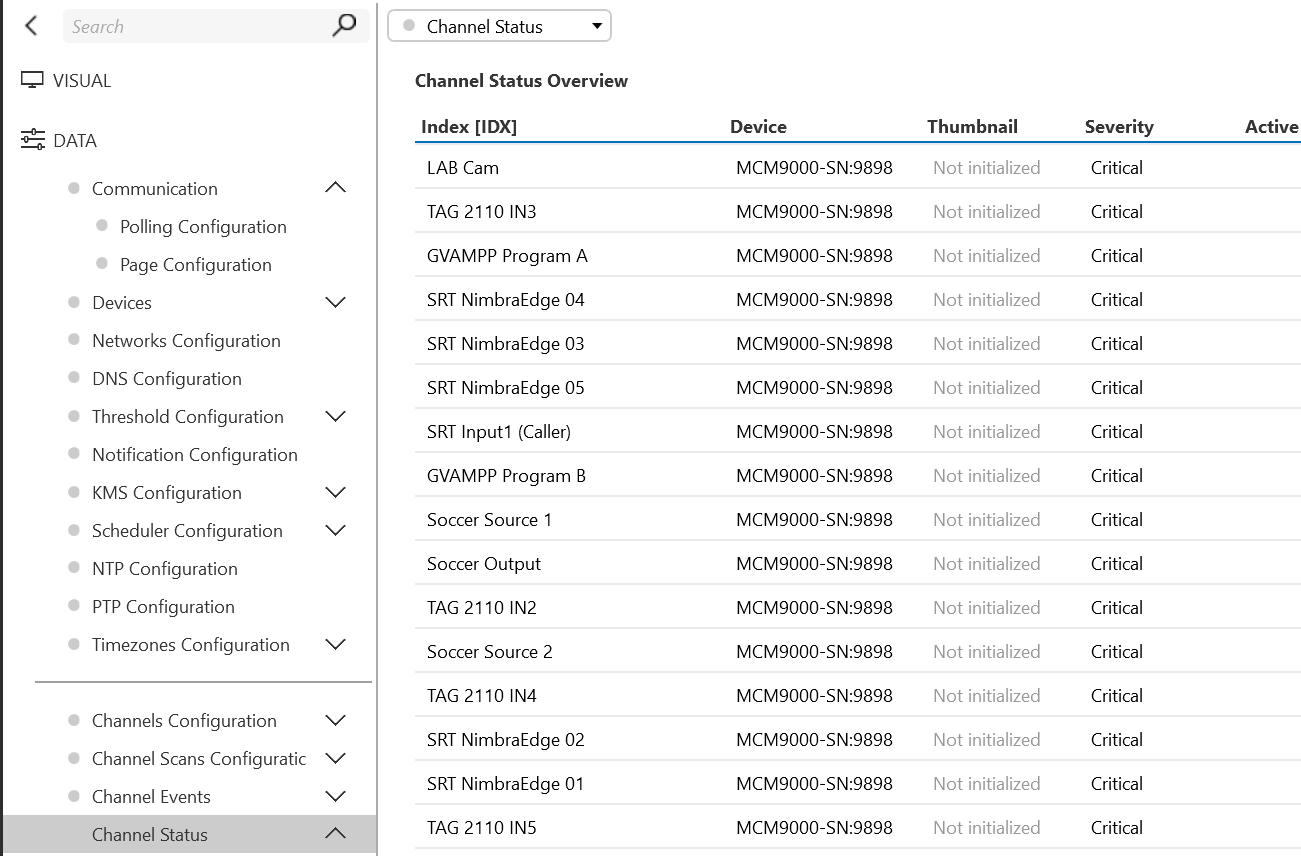The width and height of the screenshot is (1301, 856).
Task: Open Polling Configuration page
Action: click(x=203, y=227)
